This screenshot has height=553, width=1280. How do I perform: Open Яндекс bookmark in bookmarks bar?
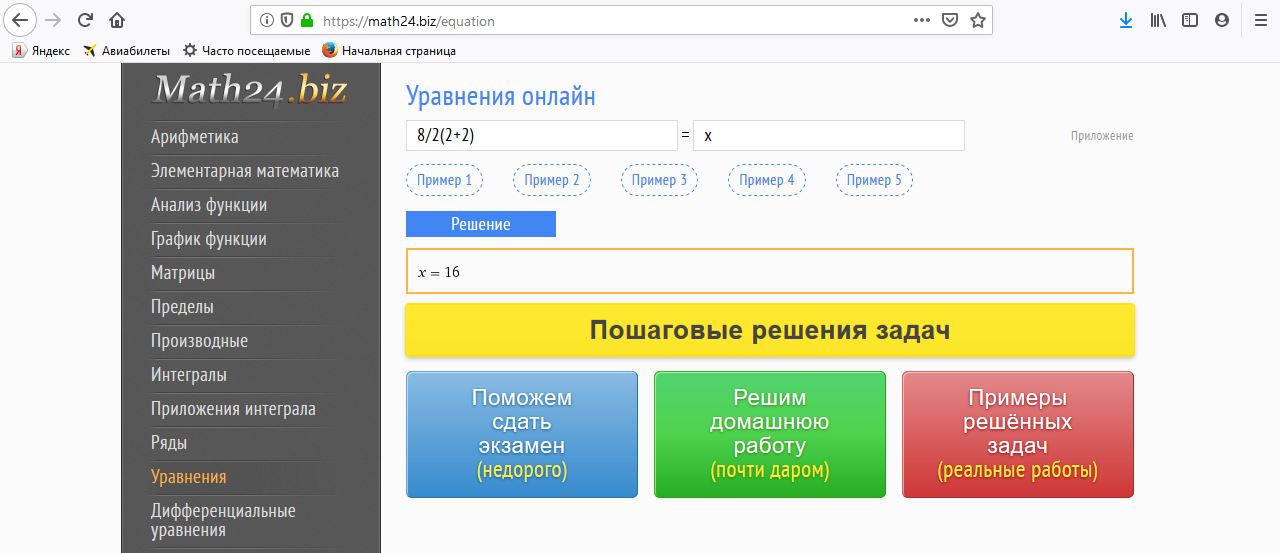(41, 50)
